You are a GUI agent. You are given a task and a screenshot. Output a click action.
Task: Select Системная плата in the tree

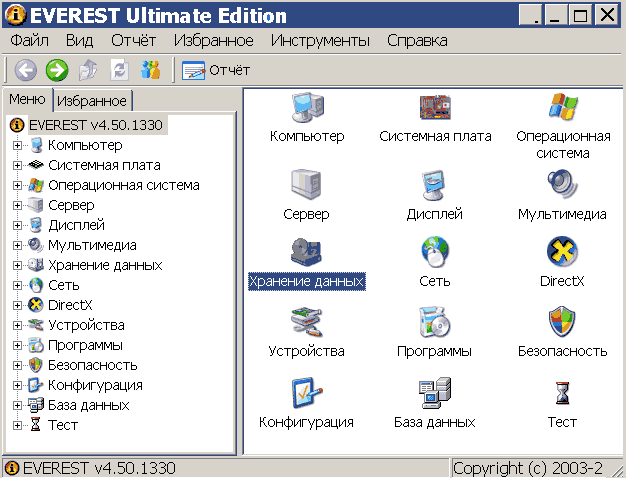click(104, 165)
